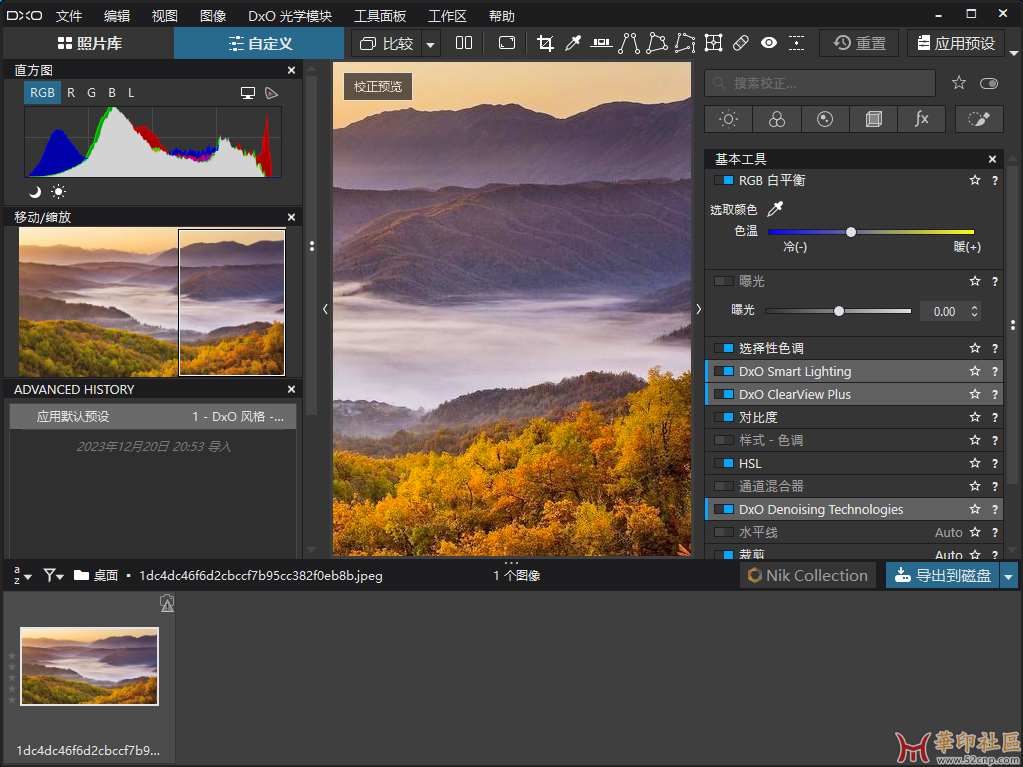Activate the Repair bandage tool
The image size is (1023, 767).
[x=741, y=43]
